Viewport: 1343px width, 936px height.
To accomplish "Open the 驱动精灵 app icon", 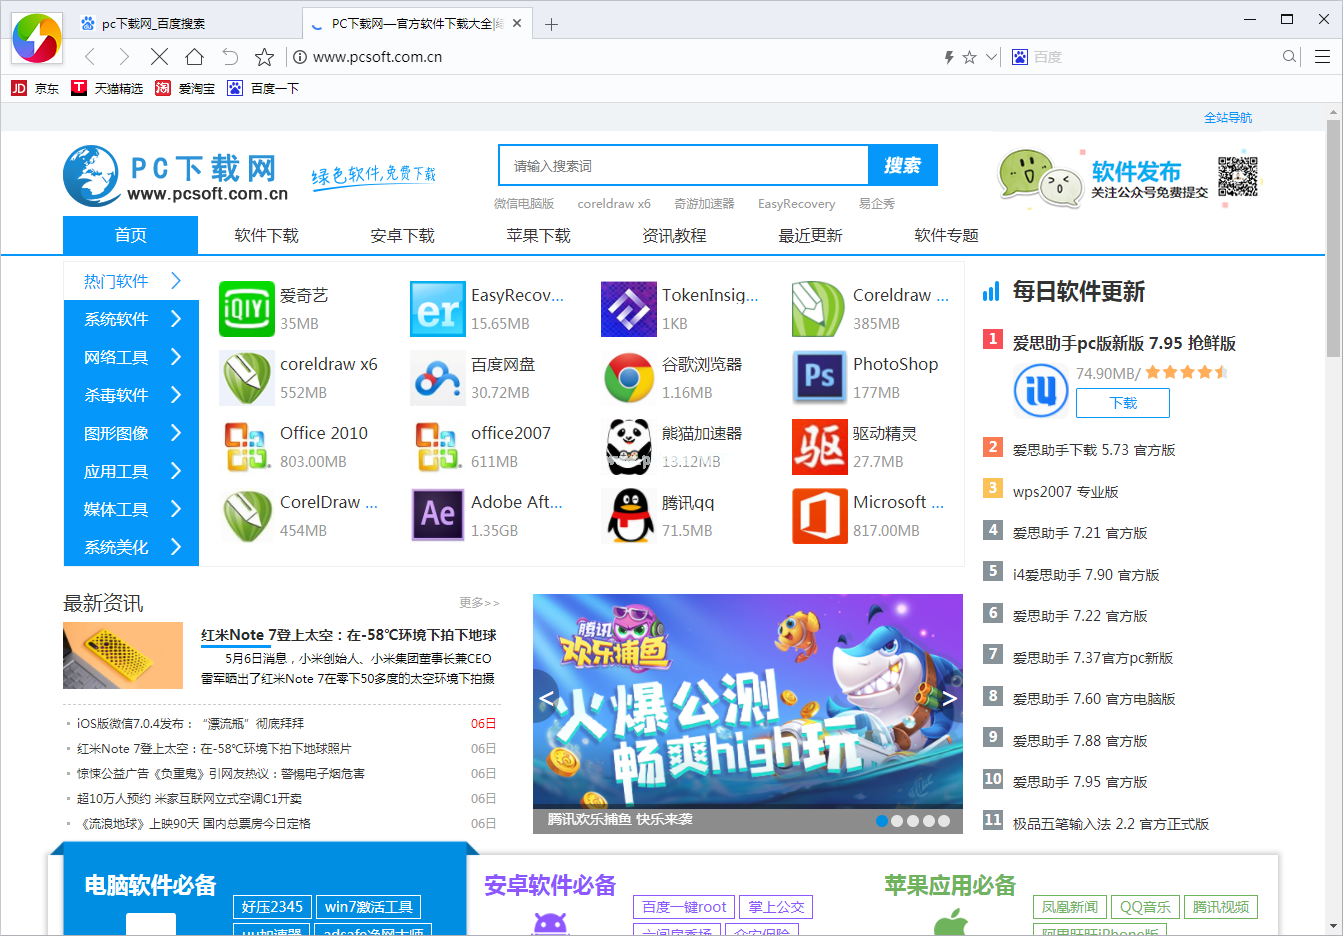I will point(819,447).
